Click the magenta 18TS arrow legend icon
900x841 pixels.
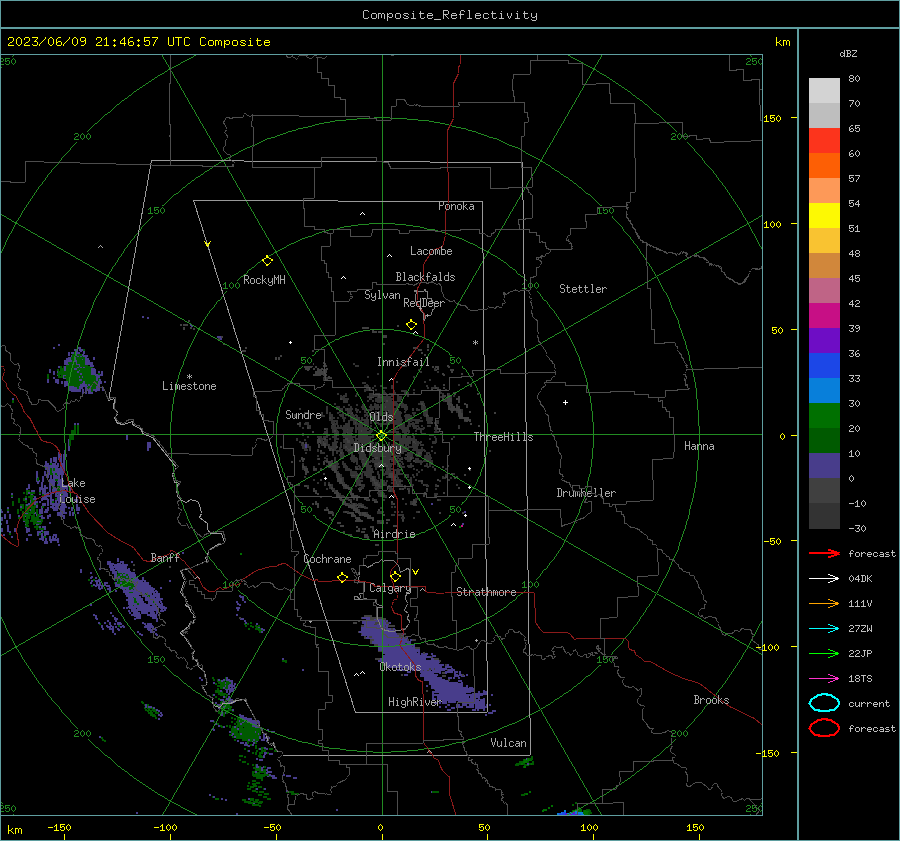(824, 679)
